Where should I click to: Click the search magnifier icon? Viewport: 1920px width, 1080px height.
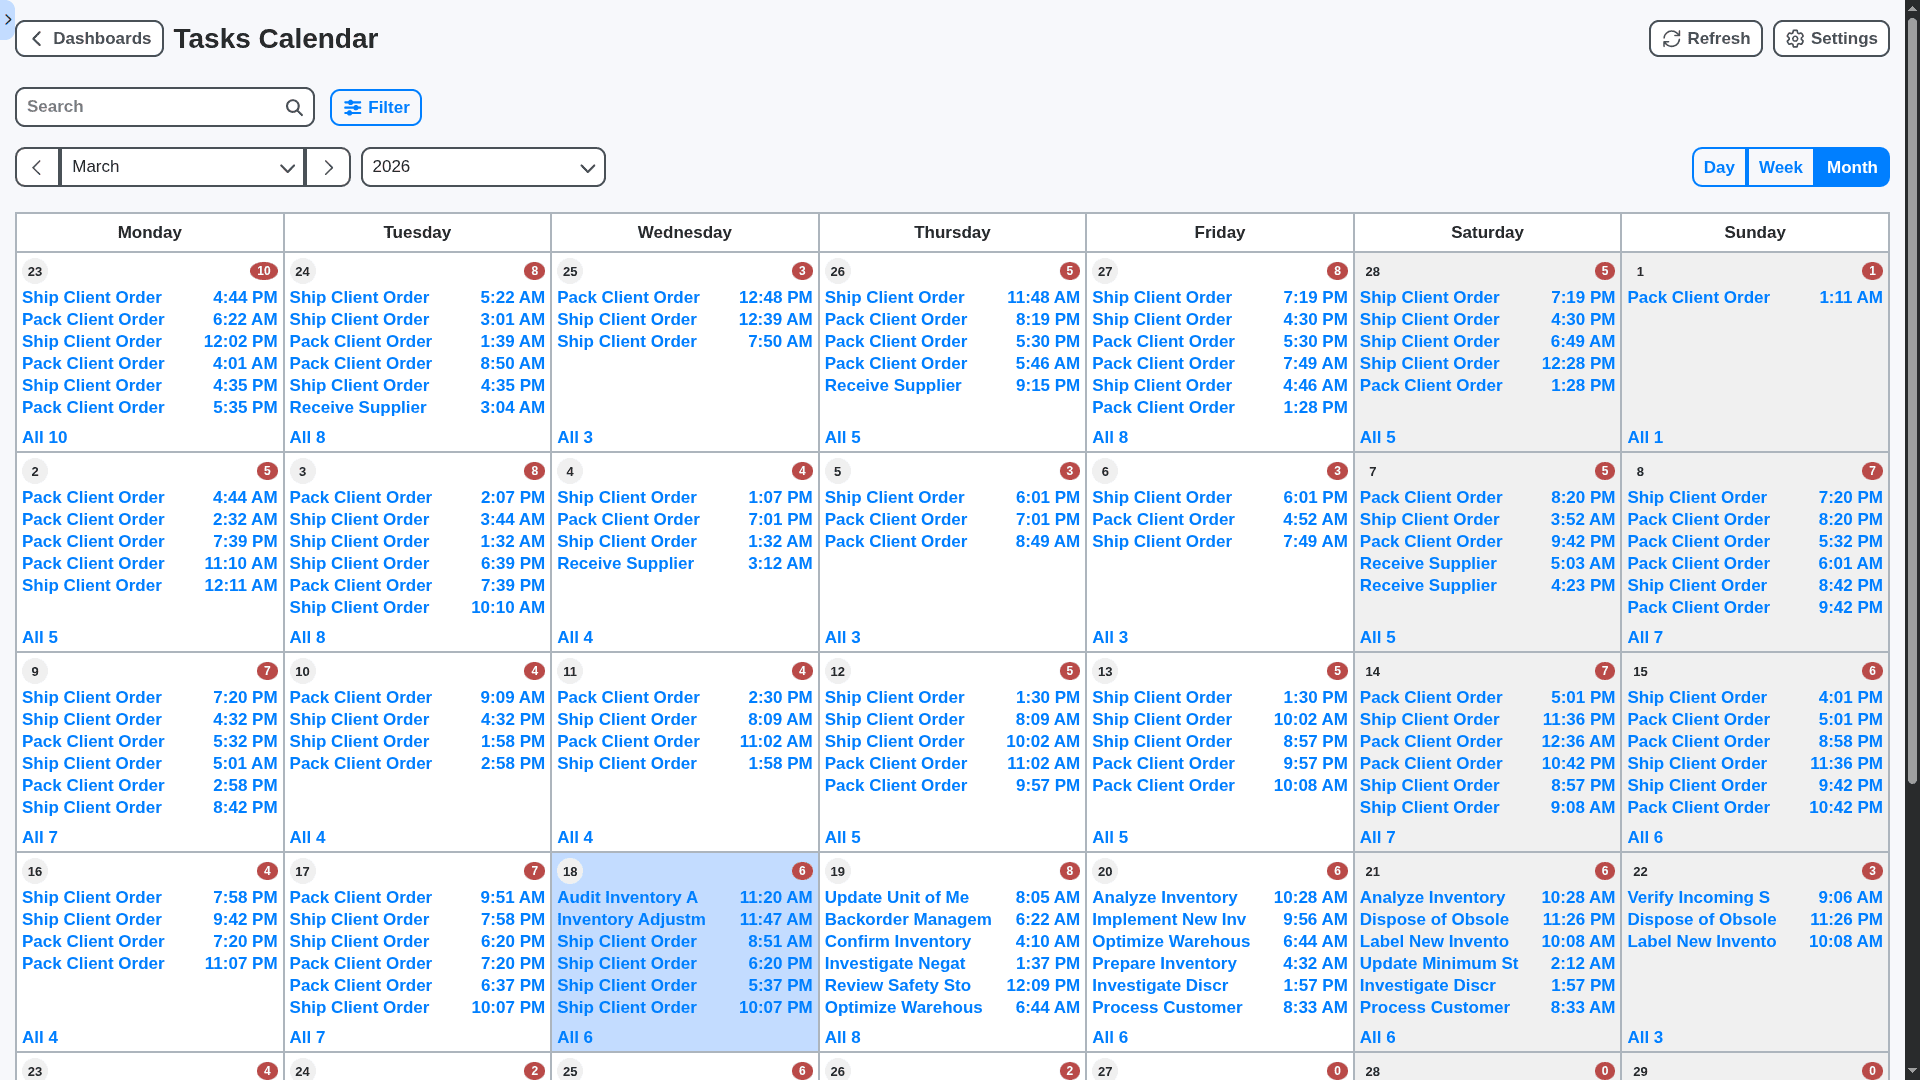[293, 107]
